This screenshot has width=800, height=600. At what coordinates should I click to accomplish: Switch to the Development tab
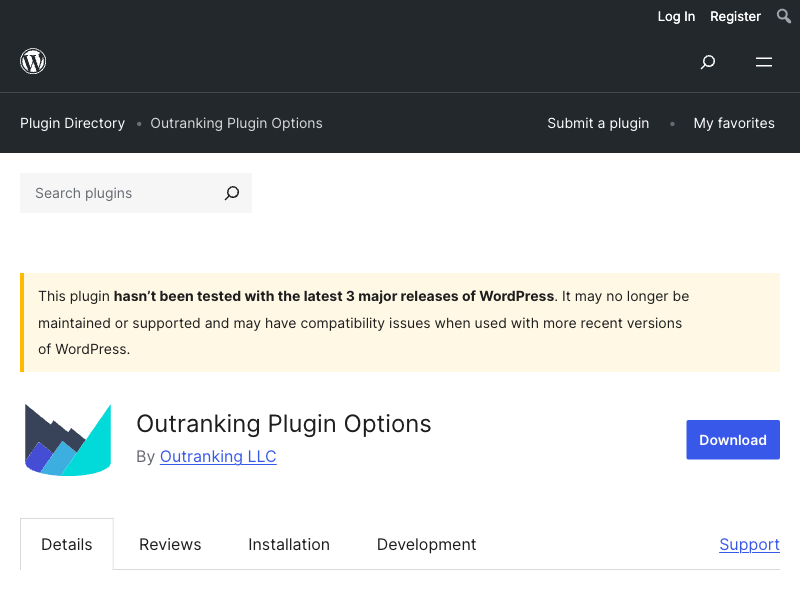427,544
